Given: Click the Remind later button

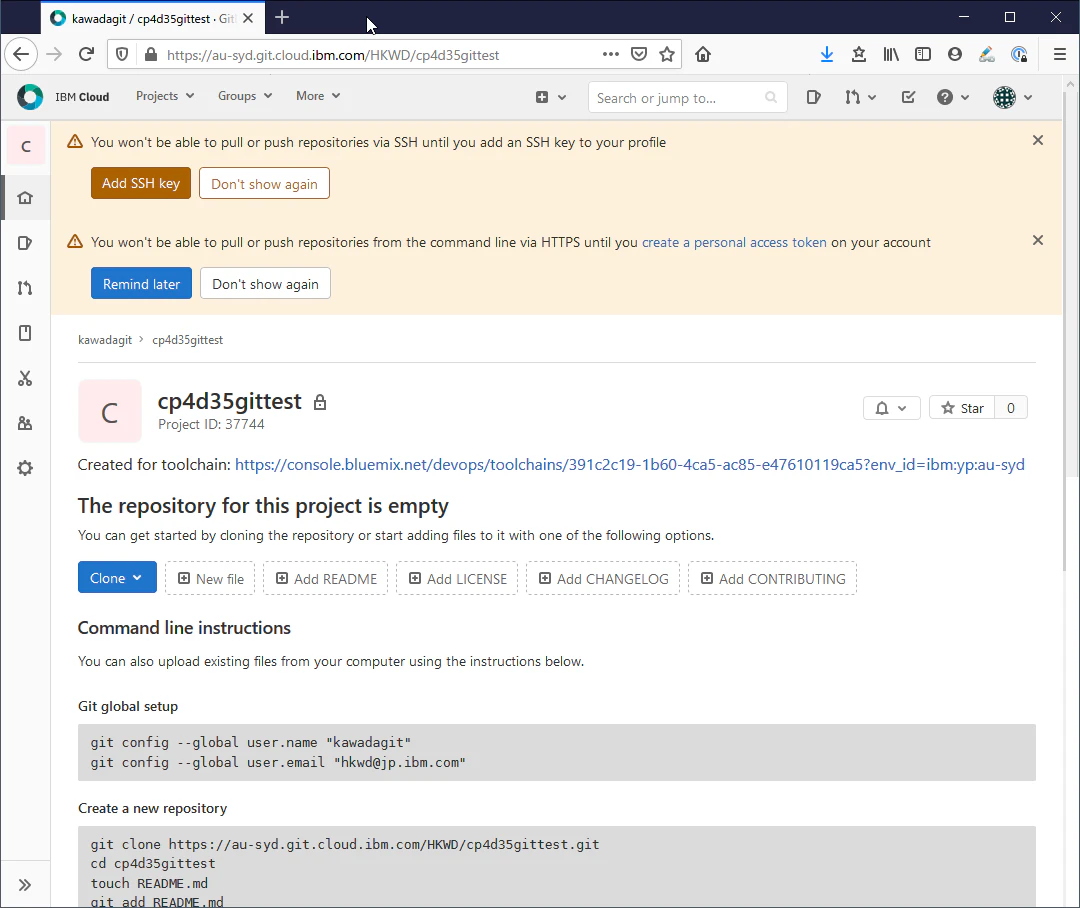Looking at the screenshot, I should point(141,283).
